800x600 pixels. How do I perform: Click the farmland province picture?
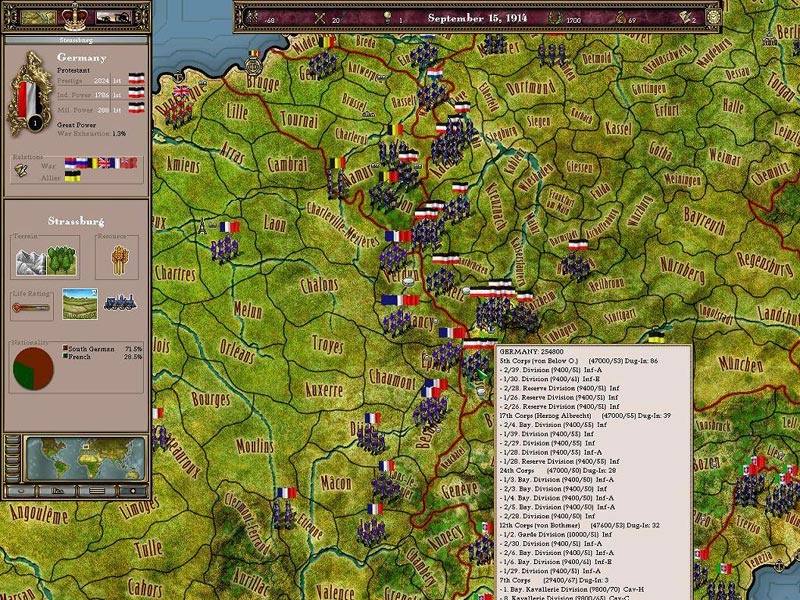[x=80, y=304]
